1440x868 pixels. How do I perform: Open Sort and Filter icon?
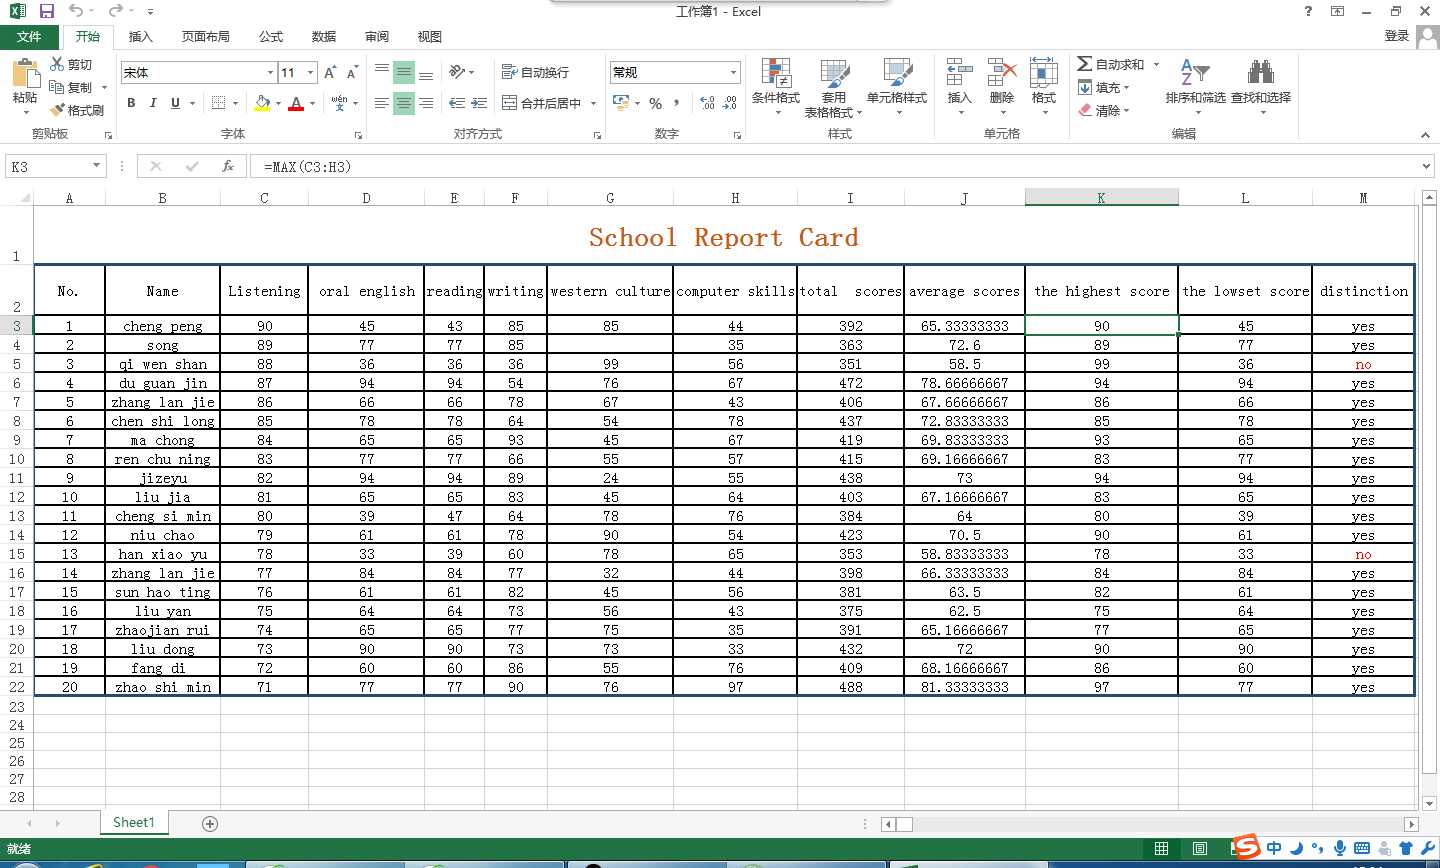1195,72
